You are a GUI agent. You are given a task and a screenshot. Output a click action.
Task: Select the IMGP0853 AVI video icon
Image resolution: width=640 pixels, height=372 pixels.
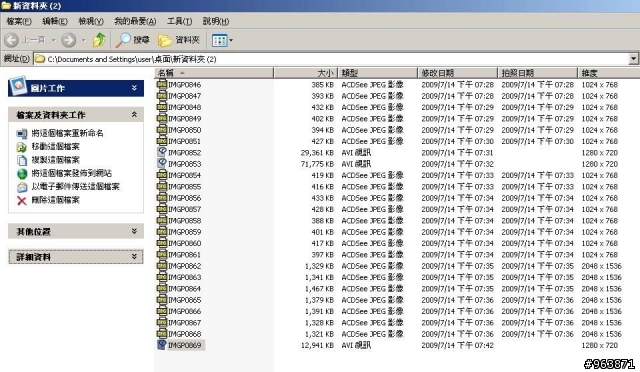pyautogui.click(x=162, y=163)
